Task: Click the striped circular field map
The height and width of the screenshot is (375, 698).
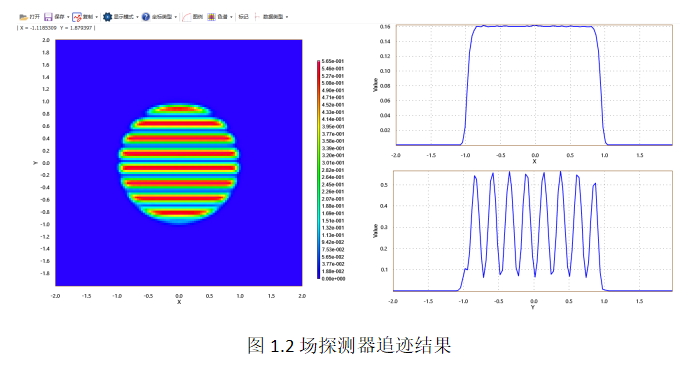Action: click(x=179, y=163)
